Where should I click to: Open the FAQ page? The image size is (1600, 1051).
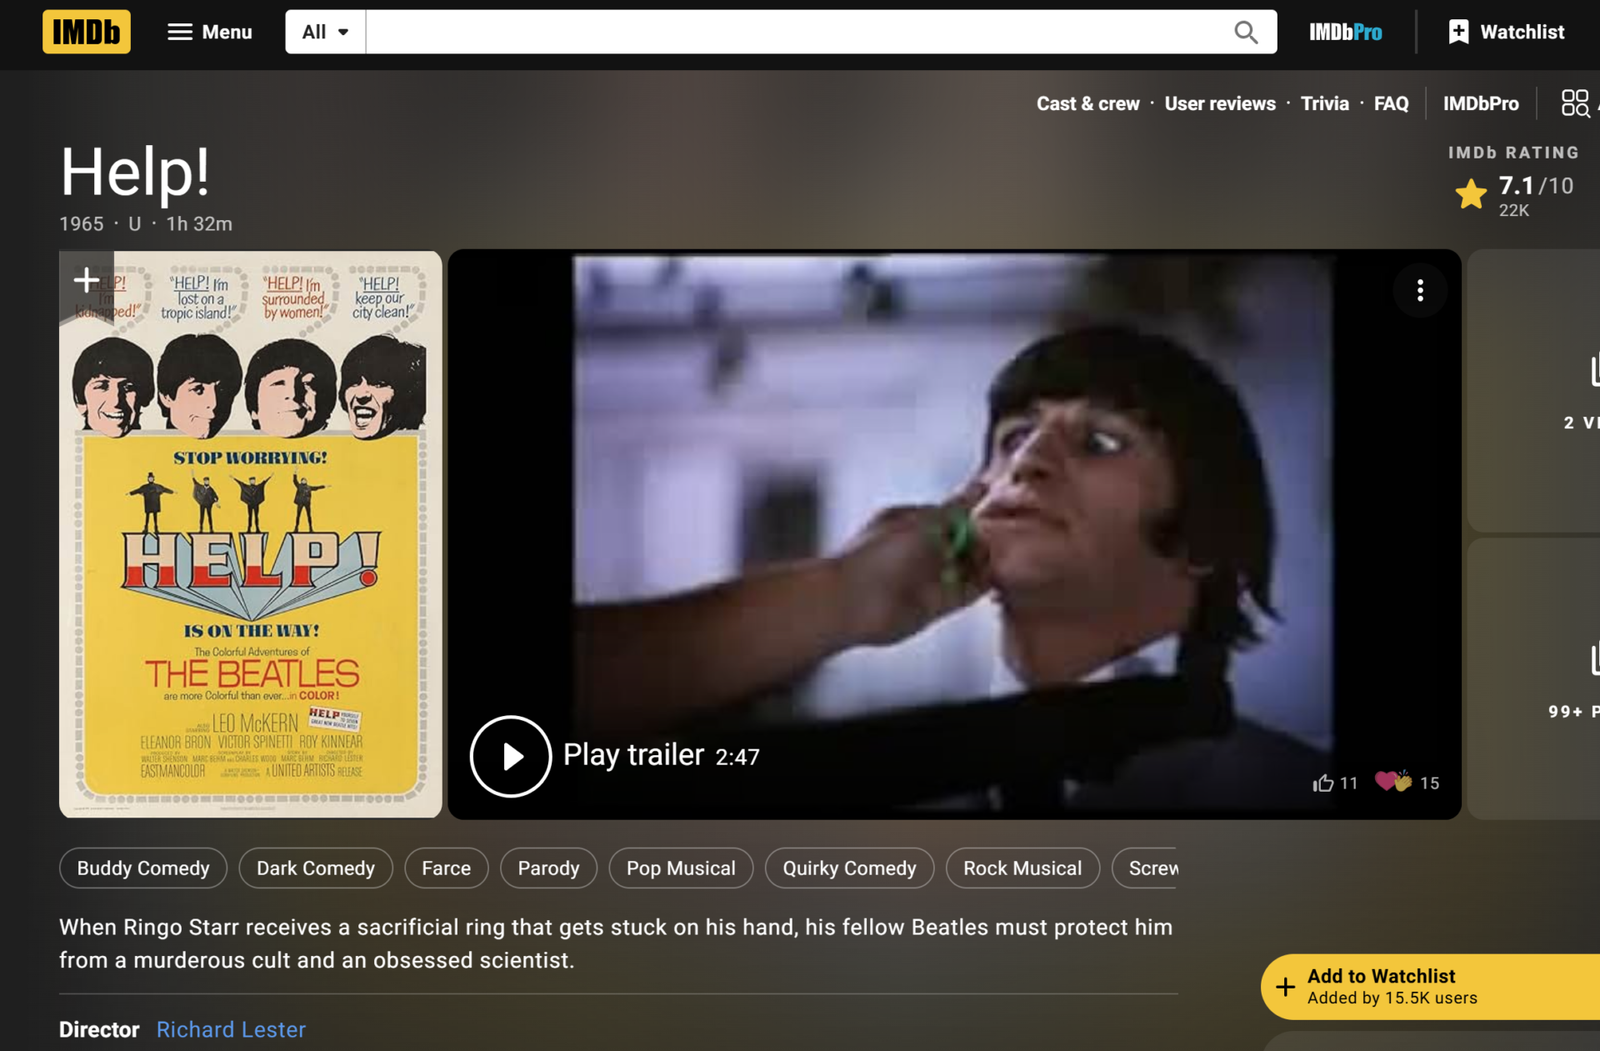coord(1391,103)
